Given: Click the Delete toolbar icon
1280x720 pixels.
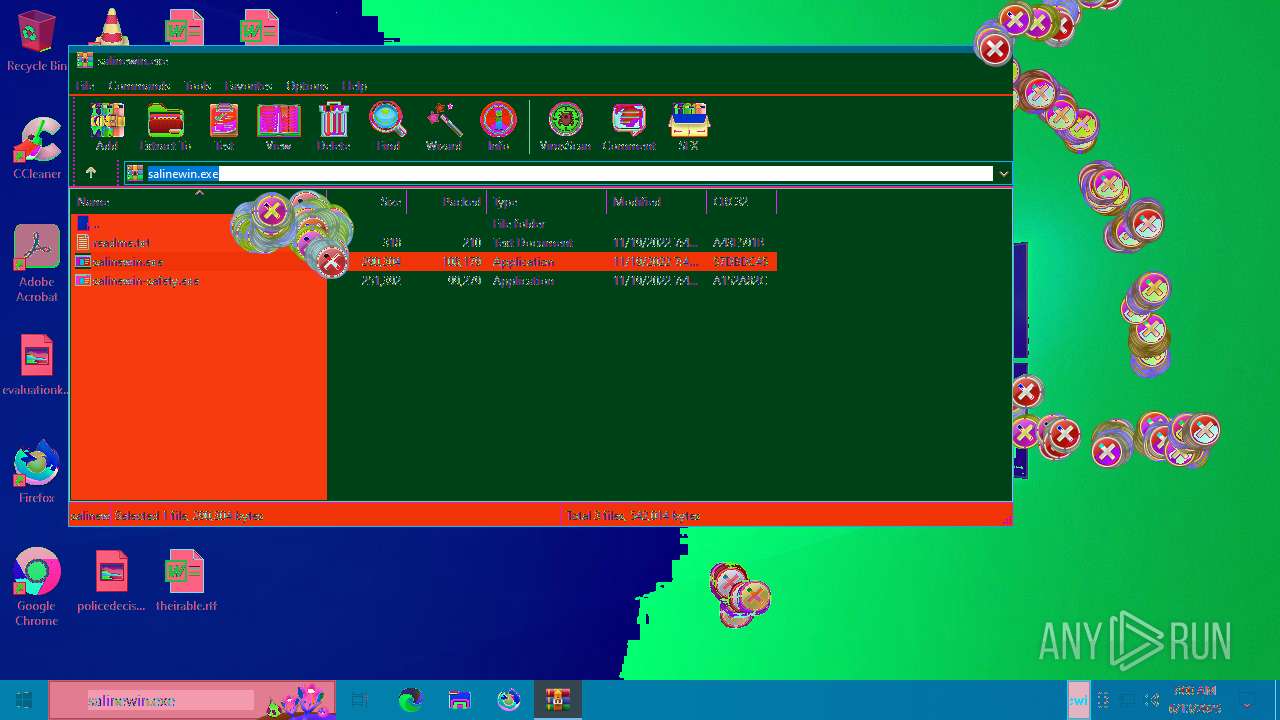Looking at the screenshot, I should [333, 126].
